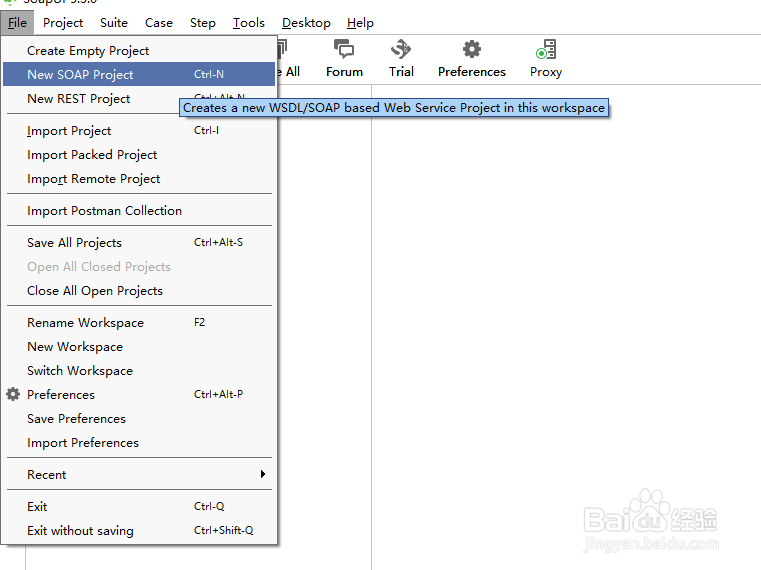Select New SOAP Project
The image size is (761, 570).
139,74
